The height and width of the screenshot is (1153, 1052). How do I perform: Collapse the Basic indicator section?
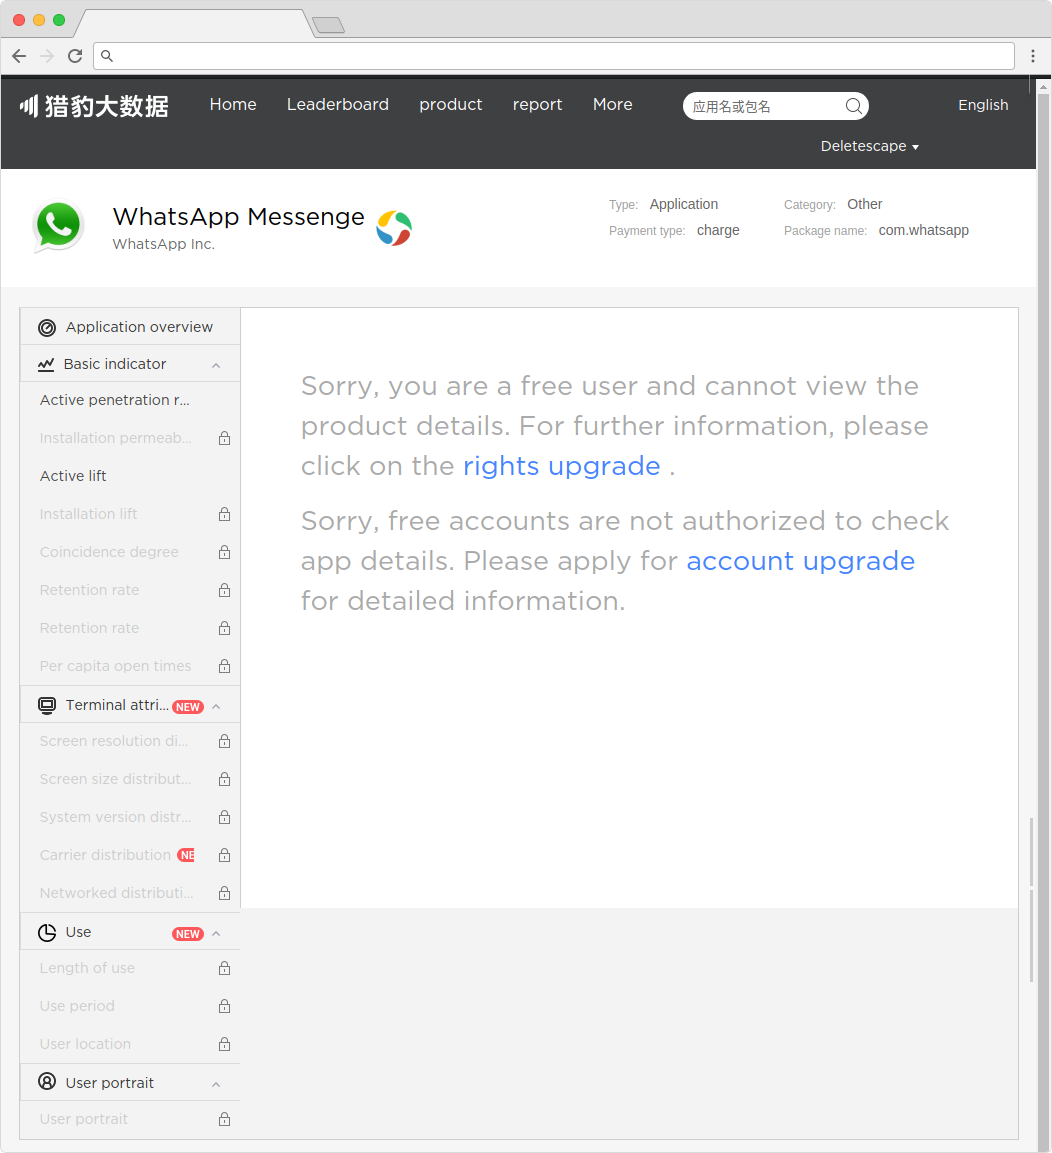click(x=216, y=365)
